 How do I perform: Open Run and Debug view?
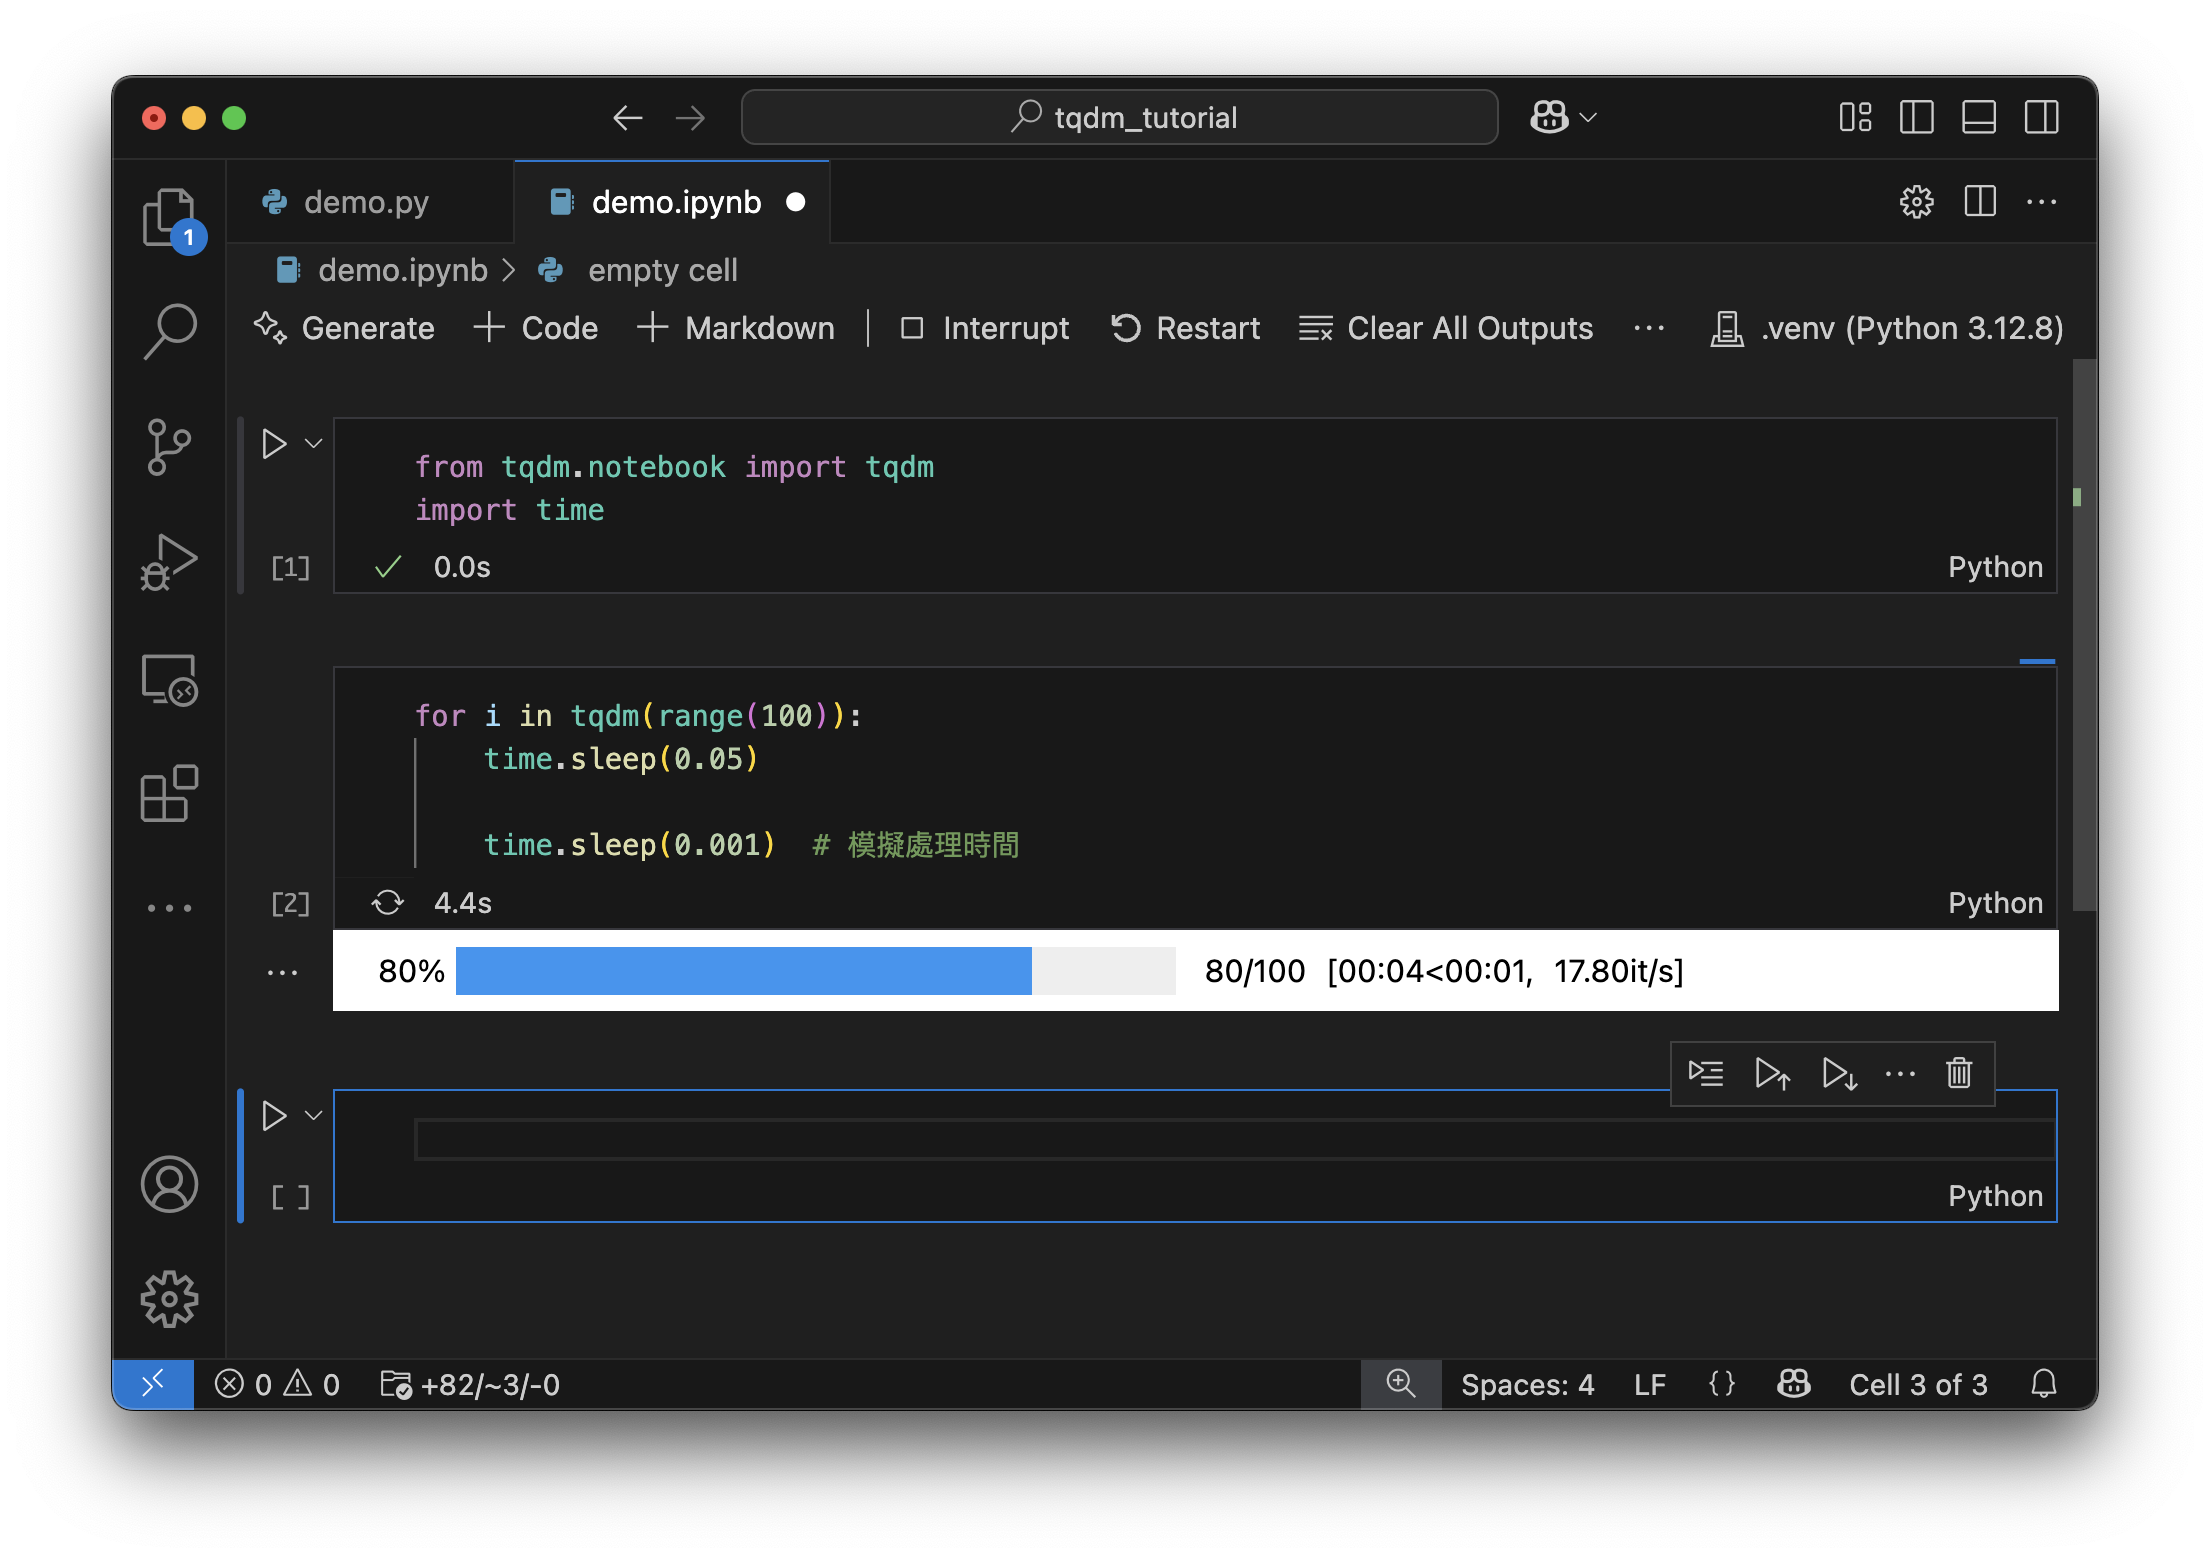(x=169, y=562)
